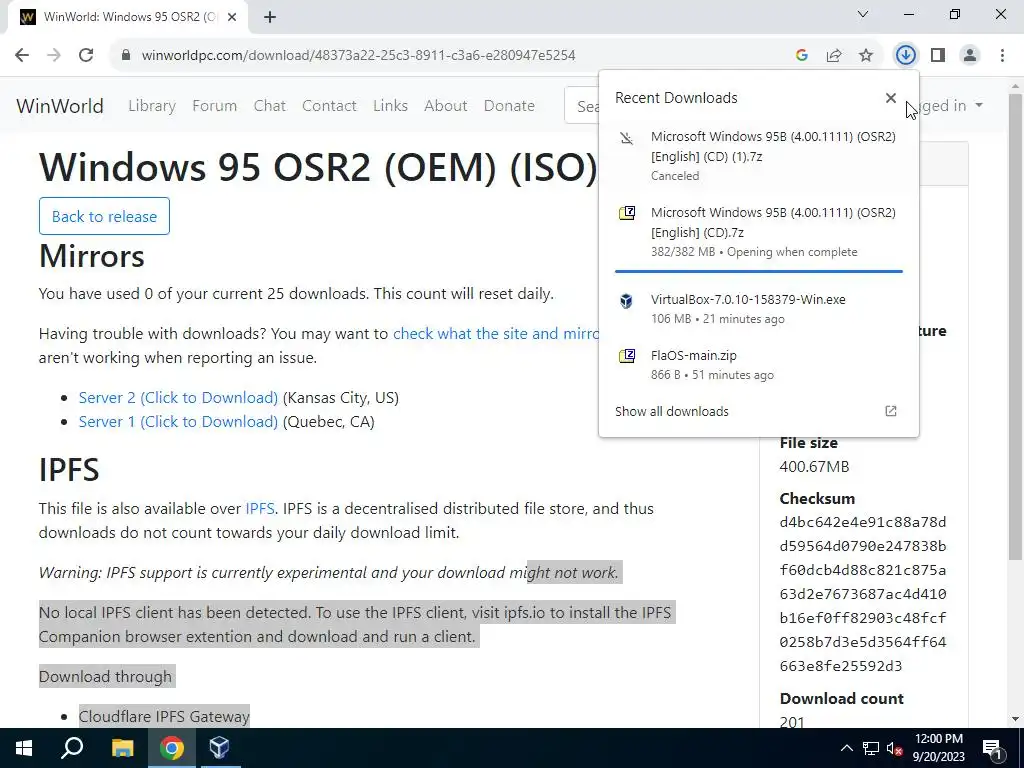Click the browser forward arrow

[x=54, y=56]
